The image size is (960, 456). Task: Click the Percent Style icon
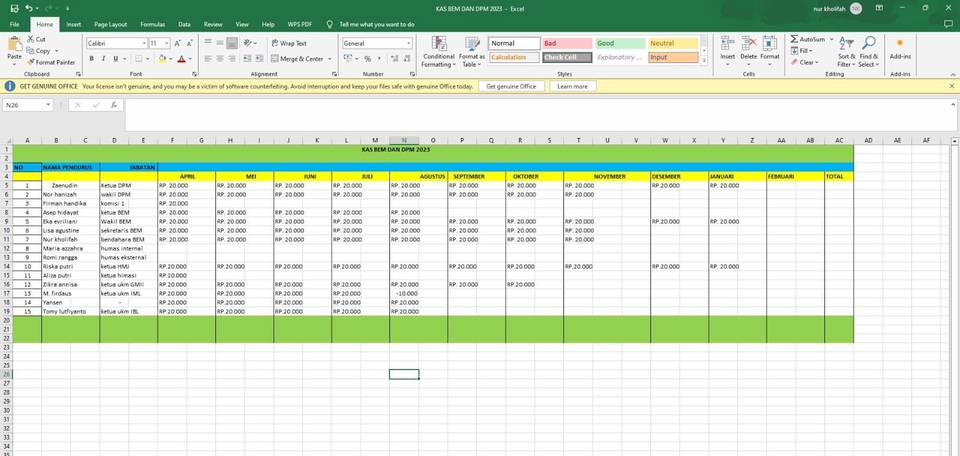click(x=367, y=59)
